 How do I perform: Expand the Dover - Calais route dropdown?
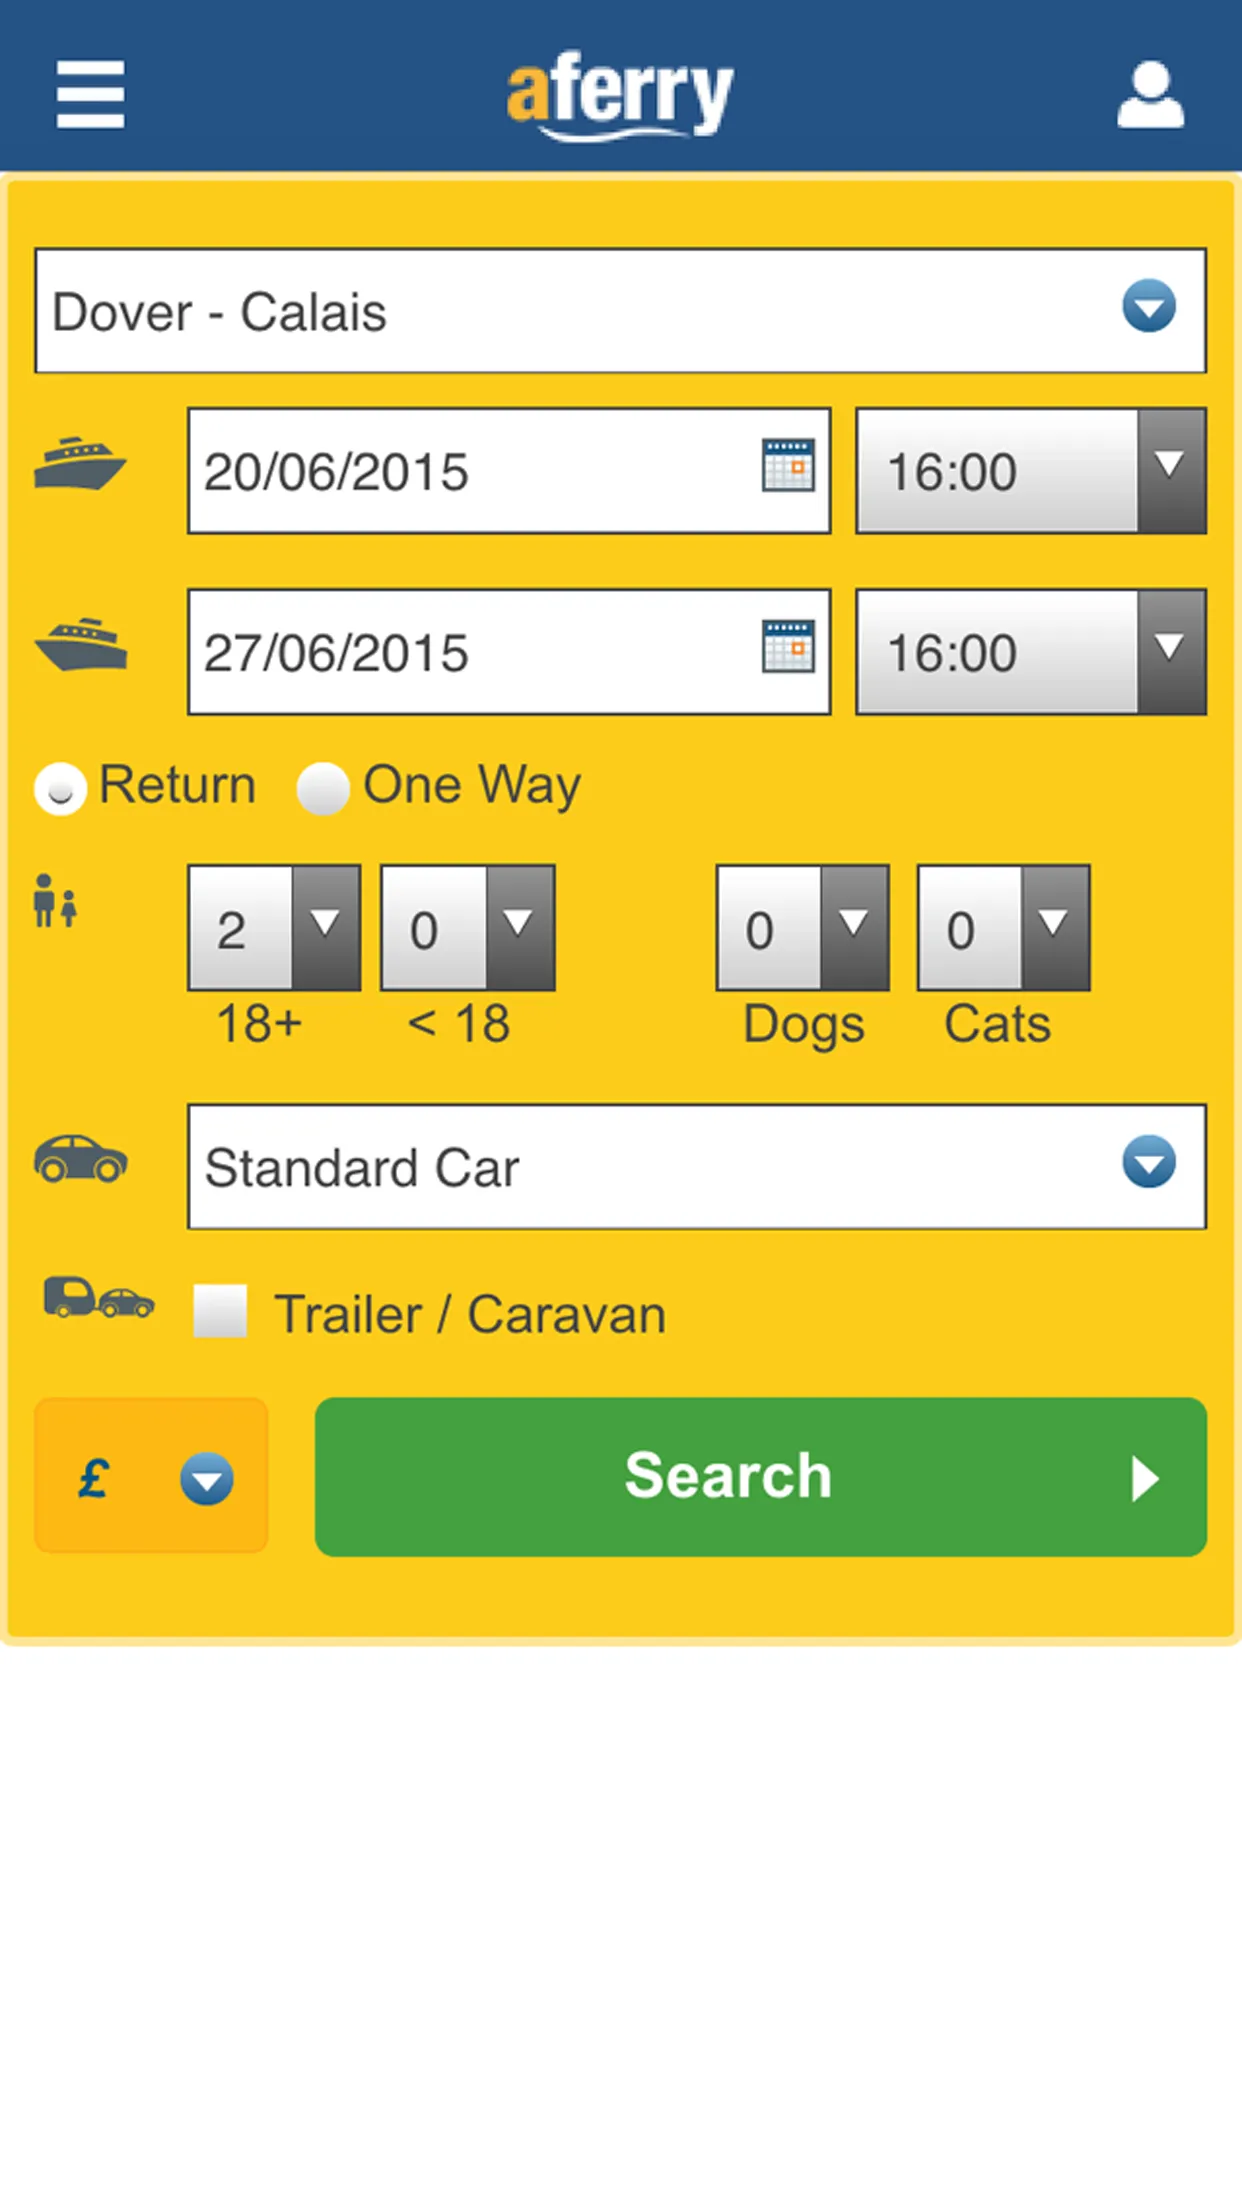click(x=620, y=311)
